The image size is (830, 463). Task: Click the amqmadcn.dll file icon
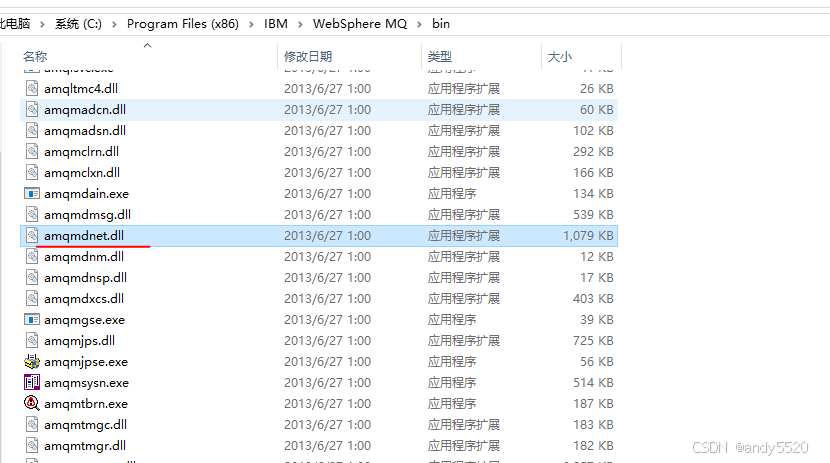[32, 110]
